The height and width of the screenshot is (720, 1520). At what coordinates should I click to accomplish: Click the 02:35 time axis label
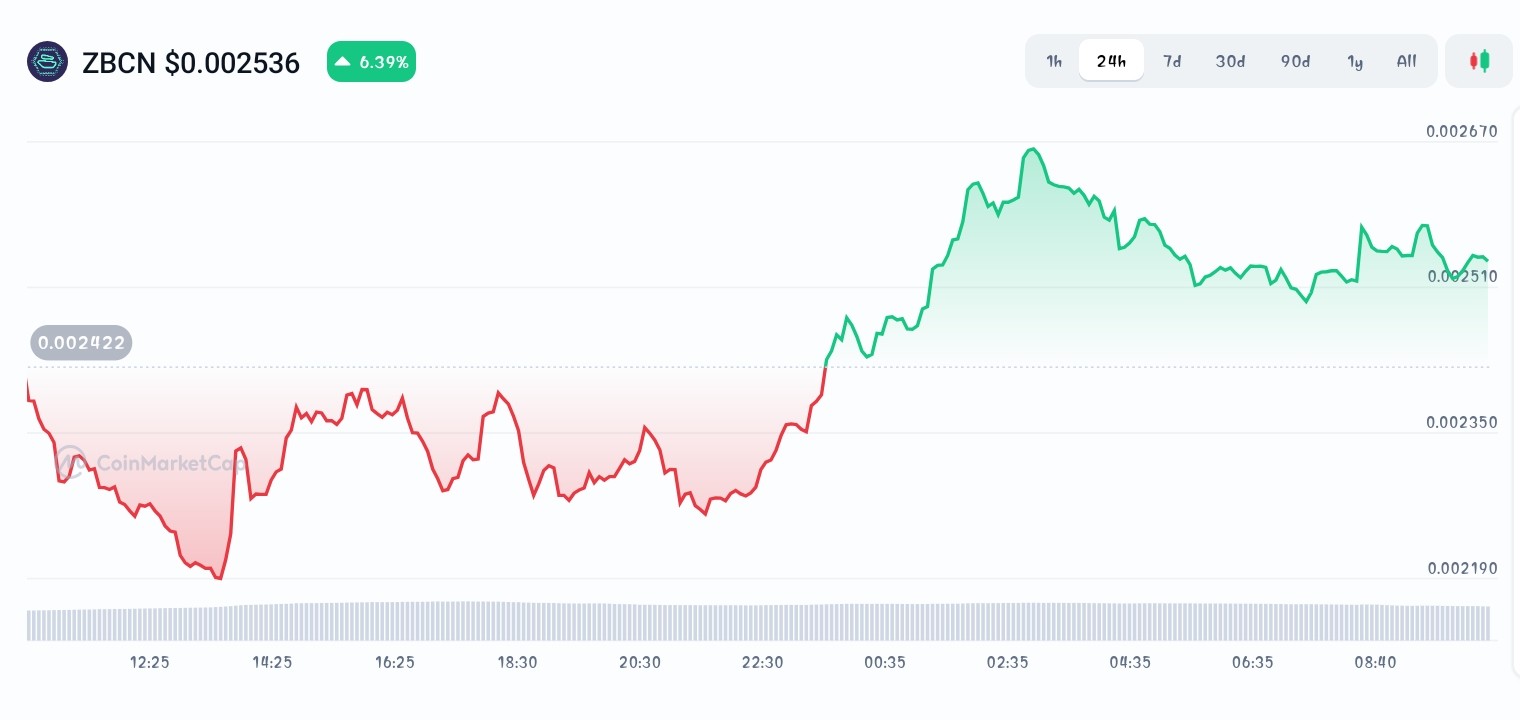pos(1007,662)
